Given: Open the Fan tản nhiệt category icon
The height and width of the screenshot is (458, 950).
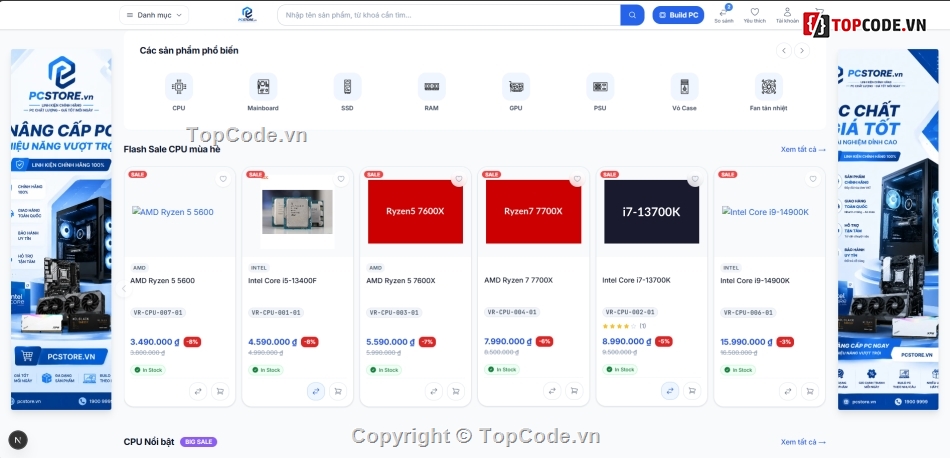Looking at the screenshot, I should (x=768, y=87).
